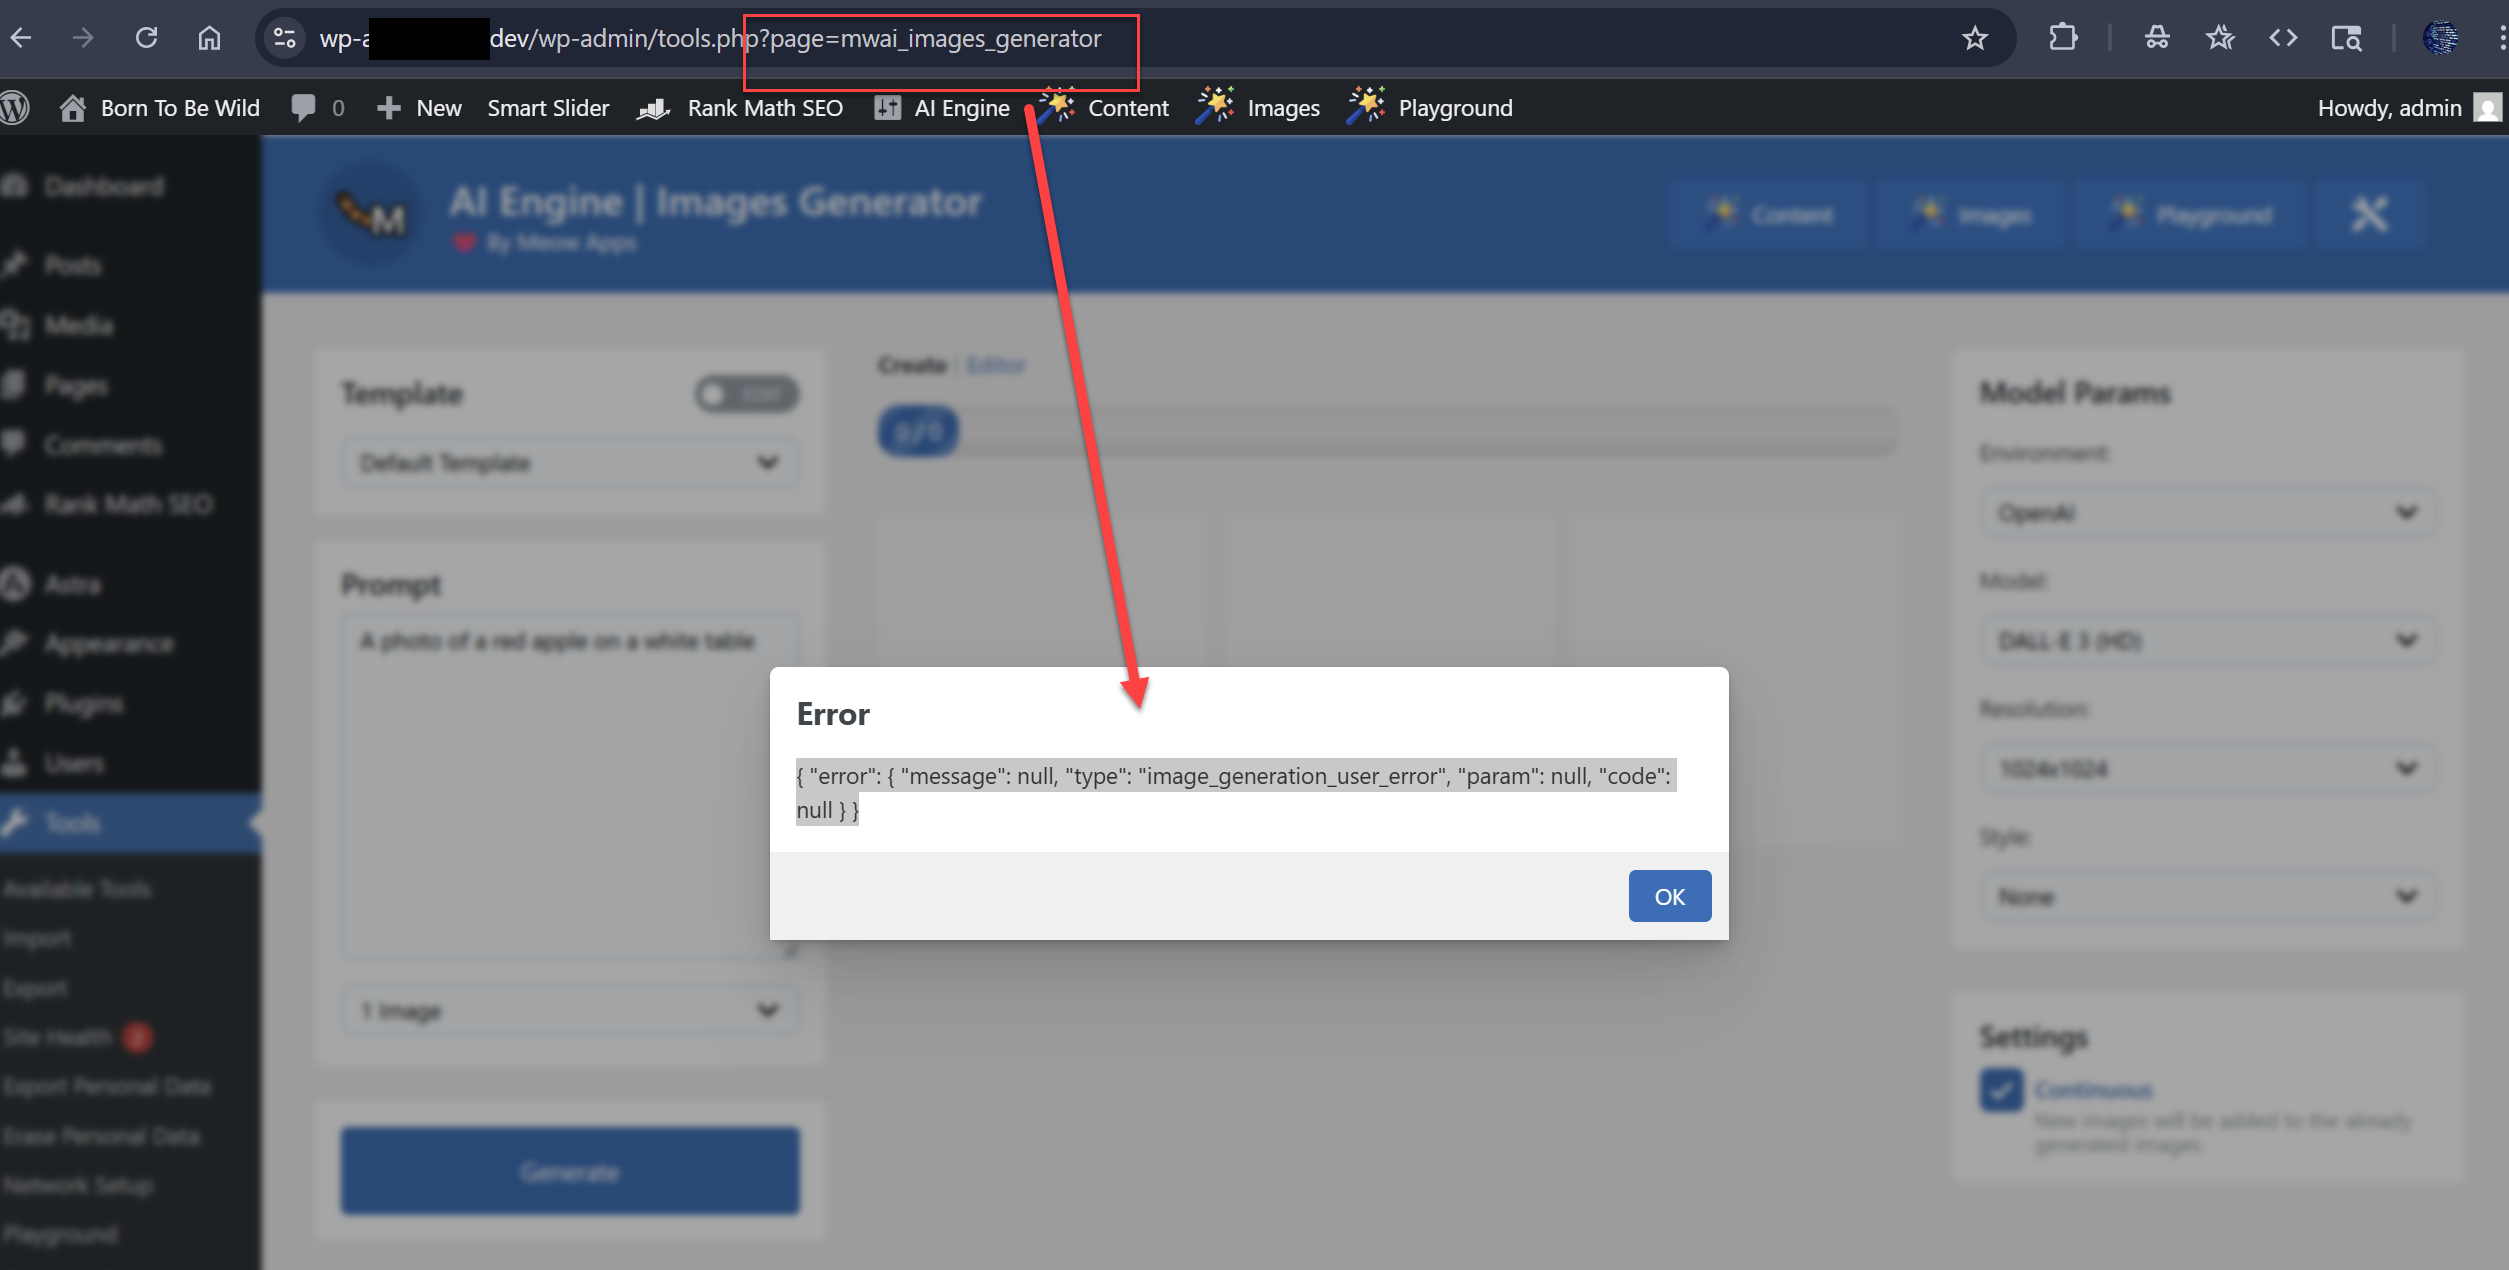
Task: Click the page inspector search extension icon
Action: (2346, 38)
